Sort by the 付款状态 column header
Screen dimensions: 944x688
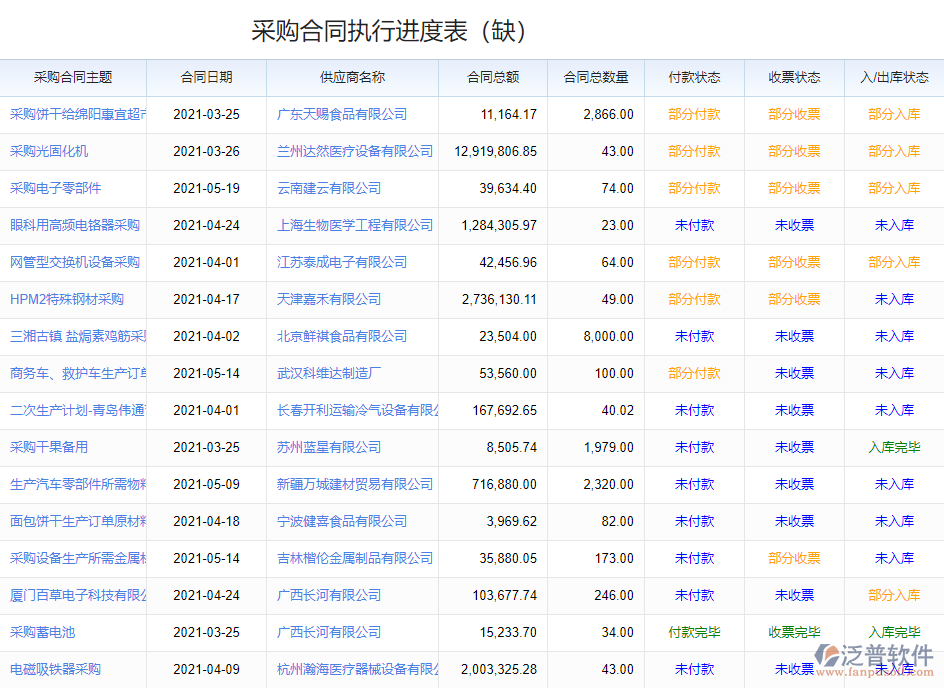point(694,77)
